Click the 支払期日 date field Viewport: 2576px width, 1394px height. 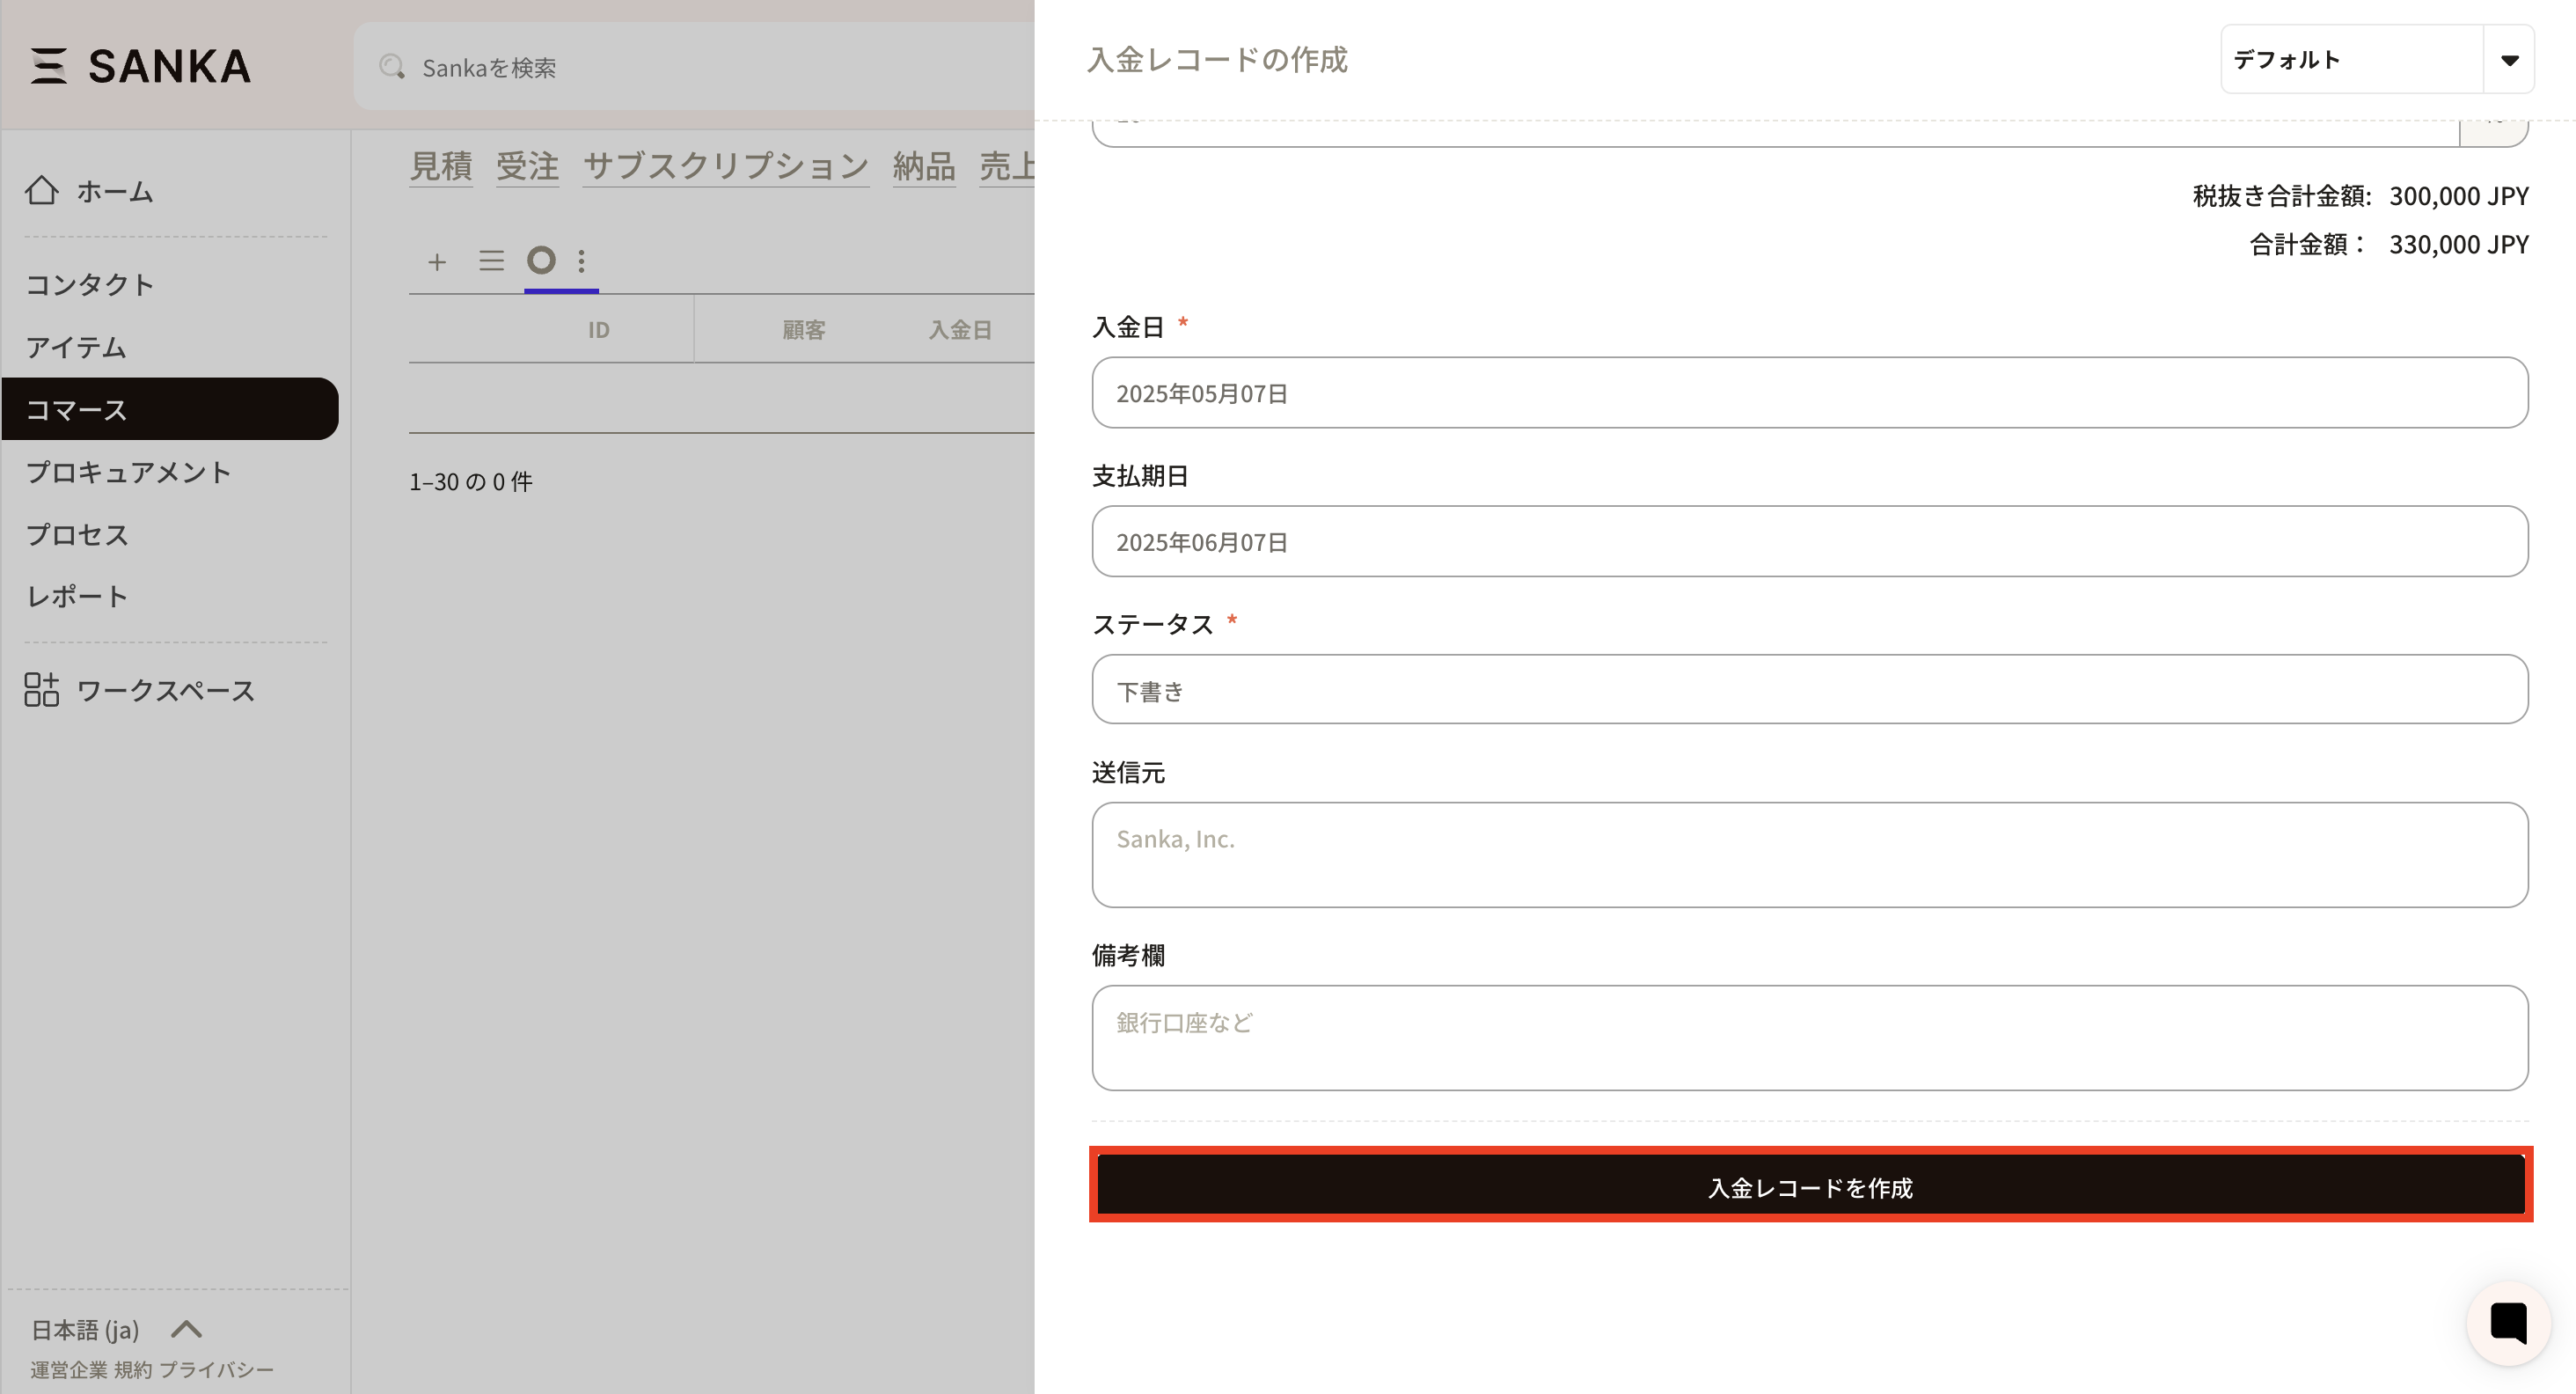click(1809, 541)
